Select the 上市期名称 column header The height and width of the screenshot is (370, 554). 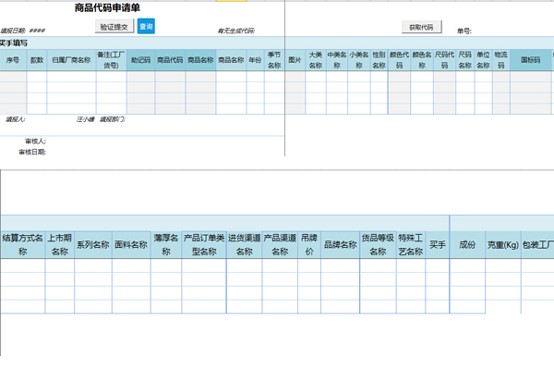click(60, 245)
